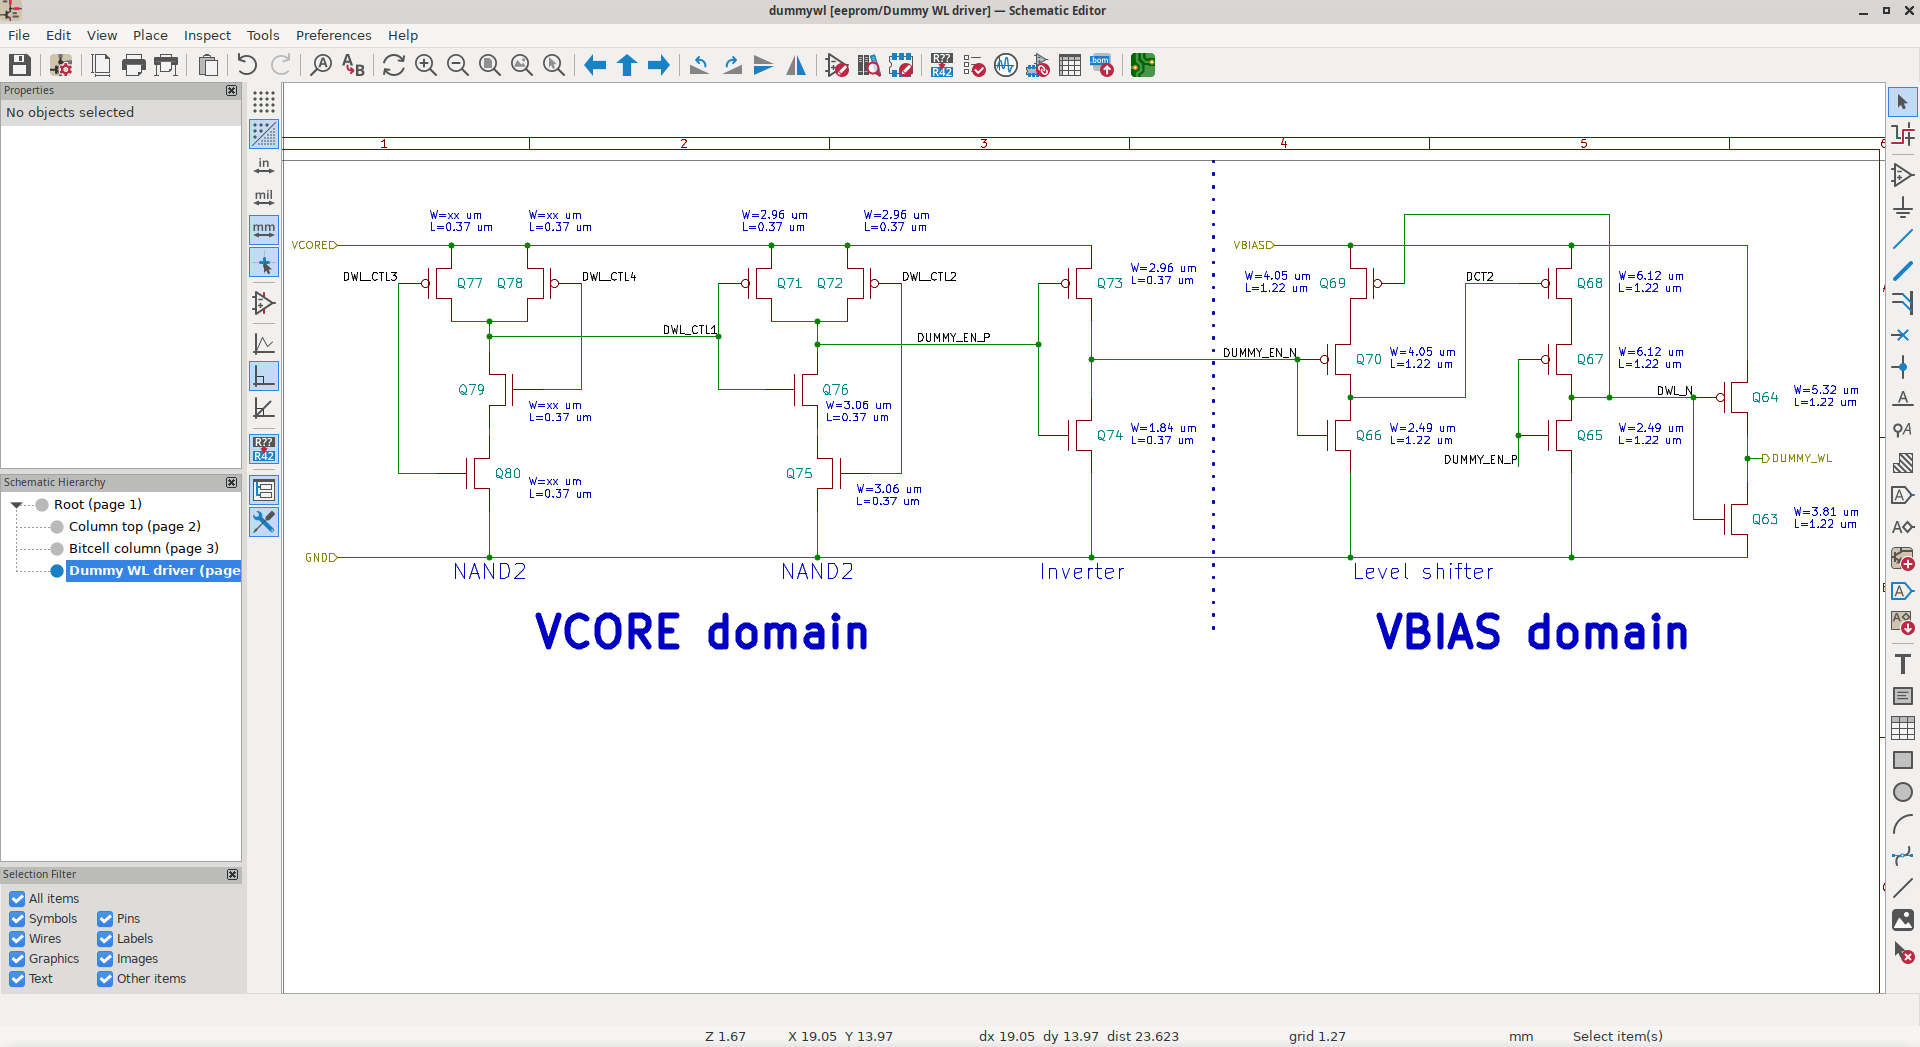Click the Undo arrow icon
The width and height of the screenshot is (1920, 1047).
pos(247,66)
